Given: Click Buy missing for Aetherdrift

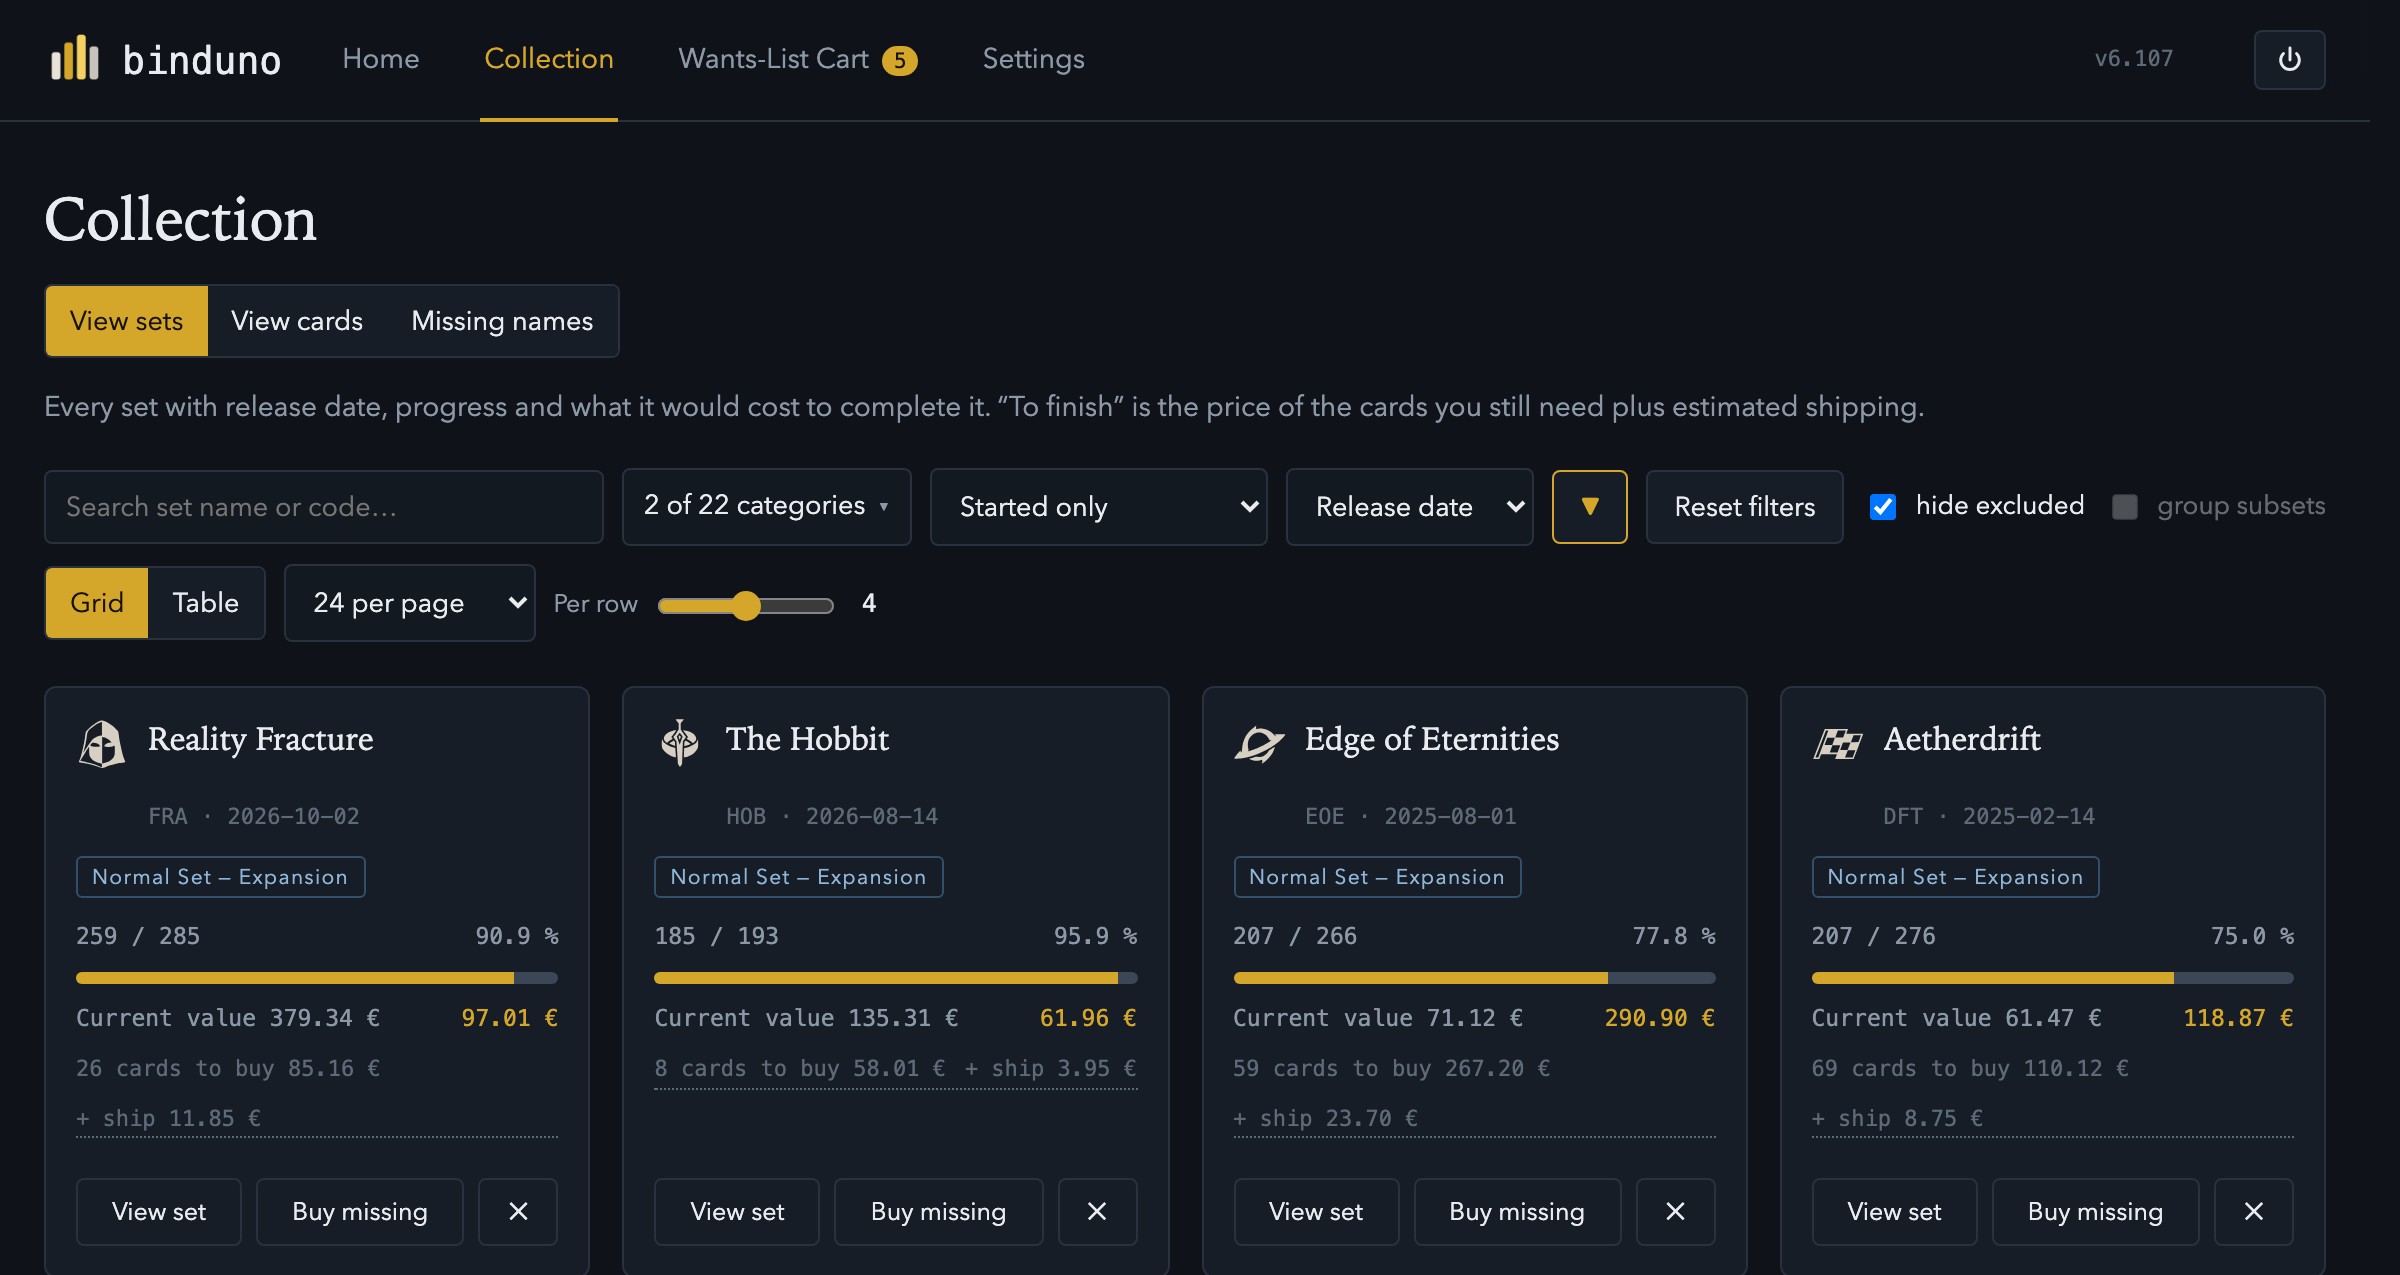Looking at the screenshot, I should point(2095,1211).
